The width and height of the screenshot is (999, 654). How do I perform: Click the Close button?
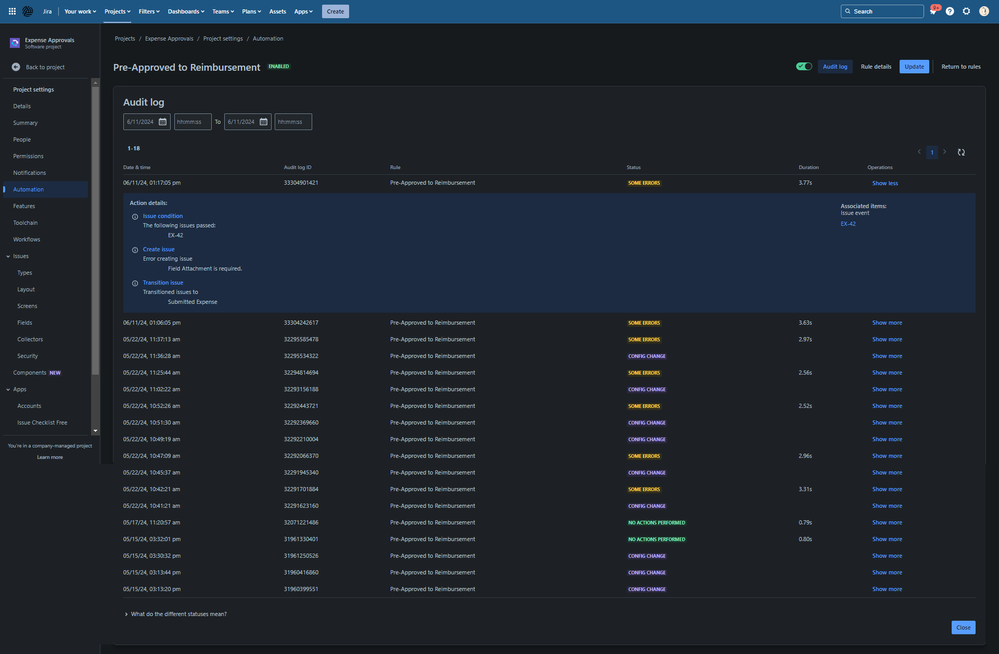pyautogui.click(x=963, y=627)
